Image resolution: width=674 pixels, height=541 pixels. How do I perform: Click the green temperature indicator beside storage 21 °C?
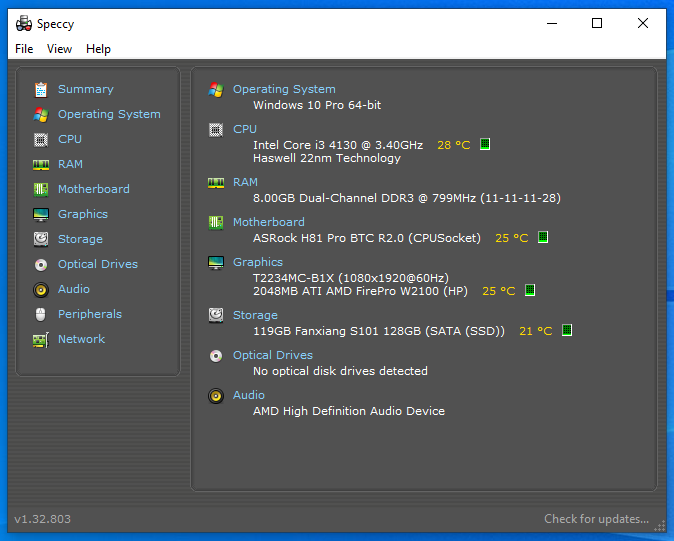pyautogui.click(x=567, y=330)
